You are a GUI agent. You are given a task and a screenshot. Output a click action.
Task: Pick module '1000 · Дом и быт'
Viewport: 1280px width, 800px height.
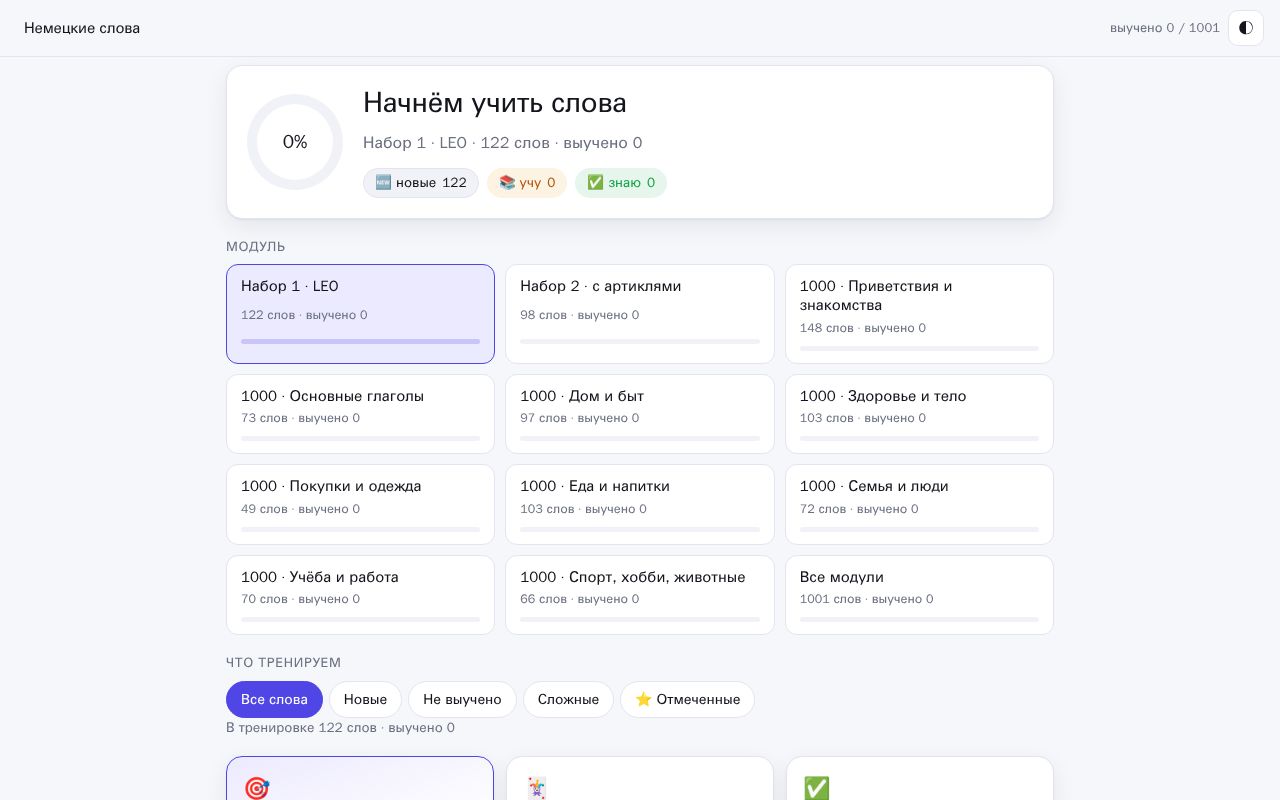coord(640,414)
